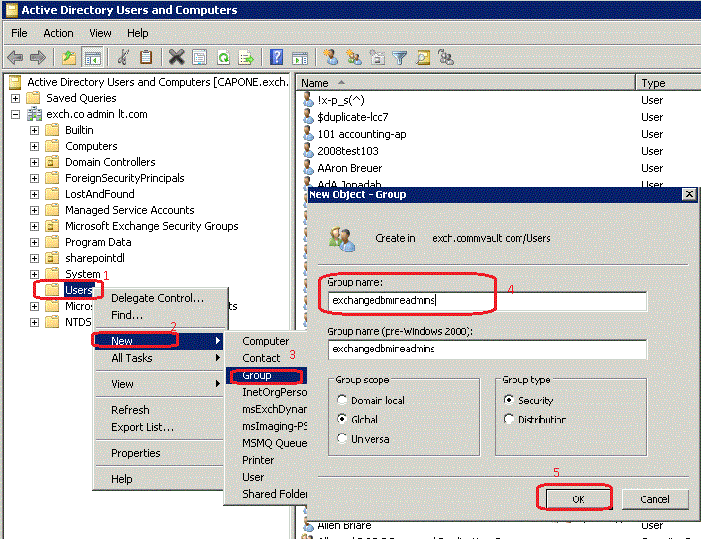Click the Delete X toolbar icon
The height and width of the screenshot is (539, 701).
[177, 58]
